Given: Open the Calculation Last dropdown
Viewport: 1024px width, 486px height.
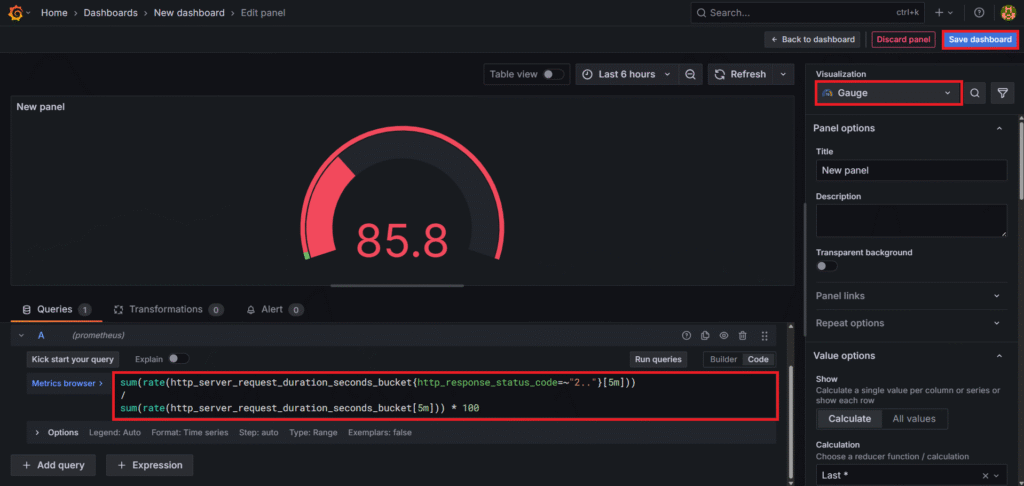Looking at the screenshot, I should point(911,475).
